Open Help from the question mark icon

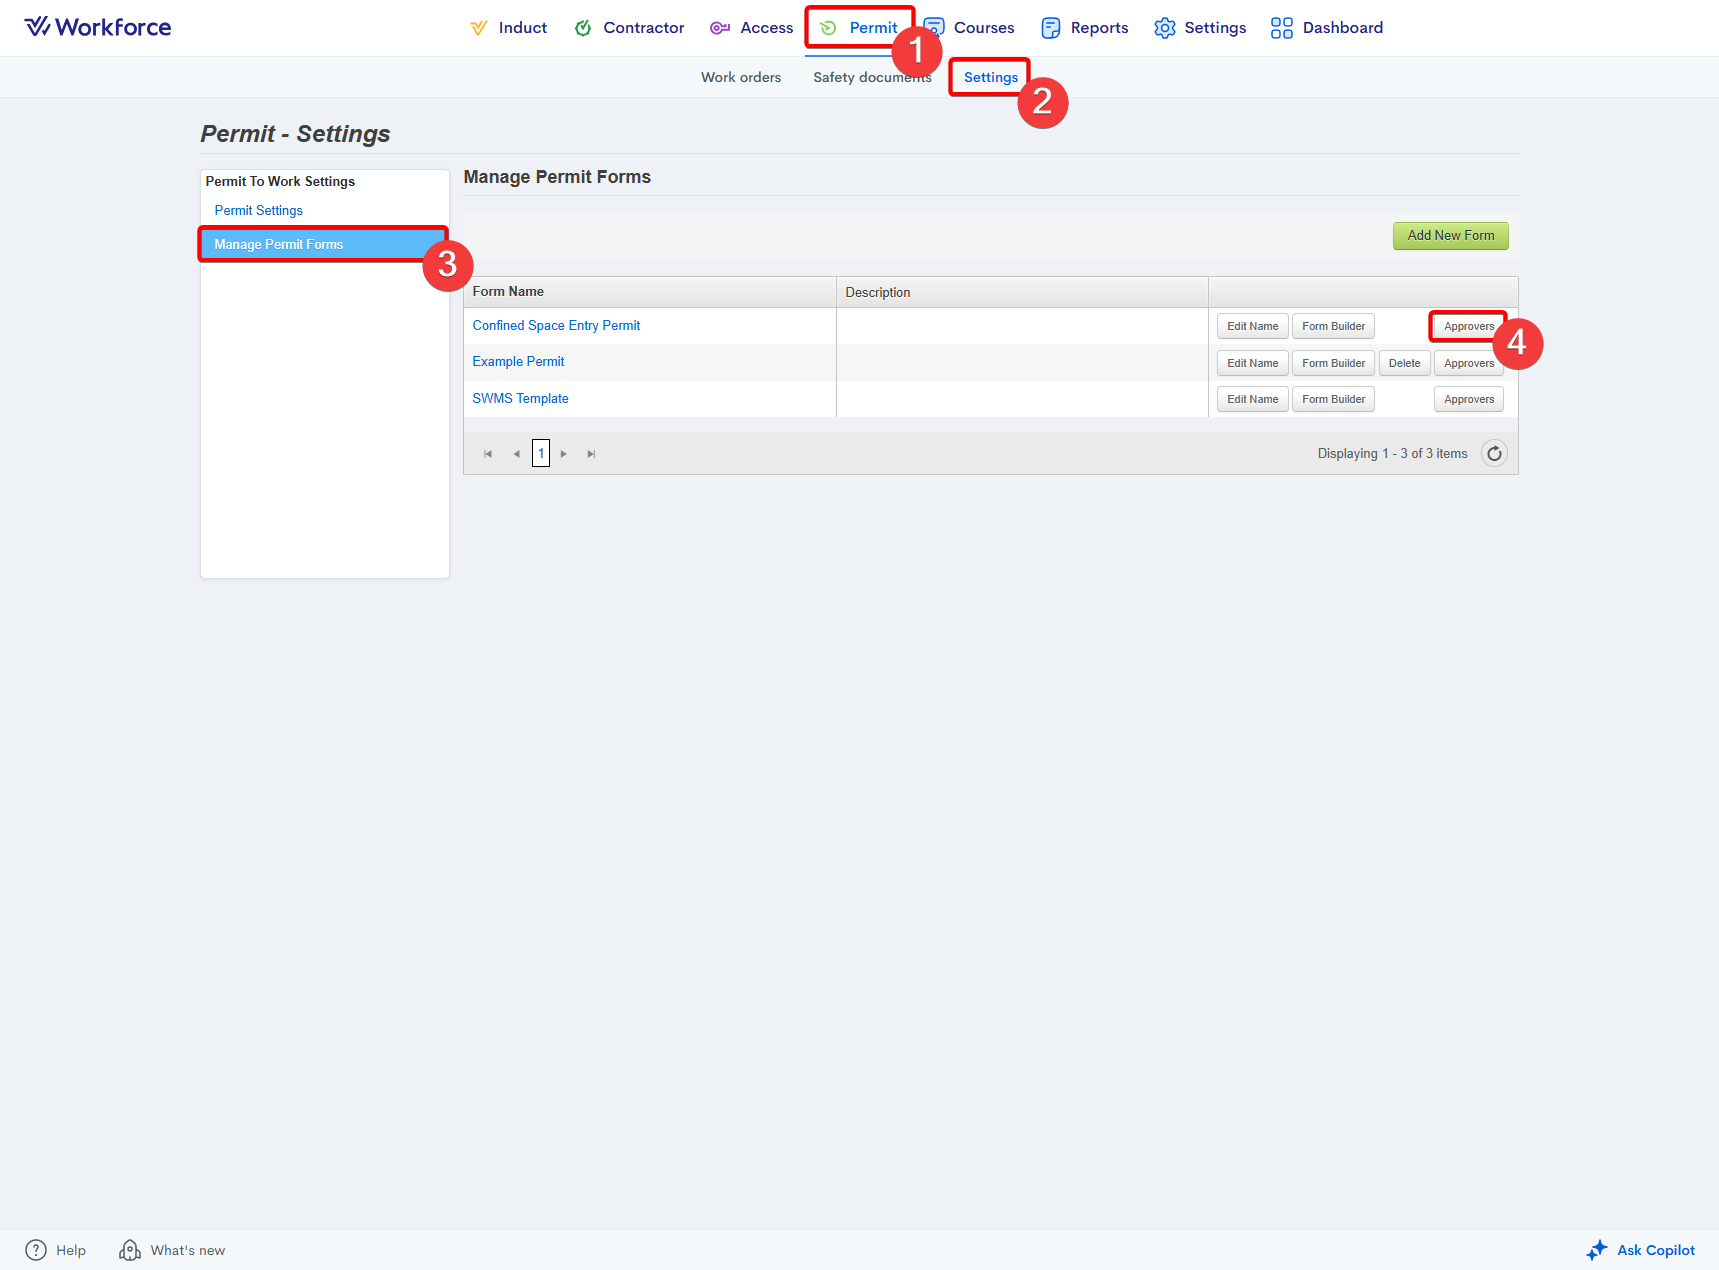(x=36, y=1250)
